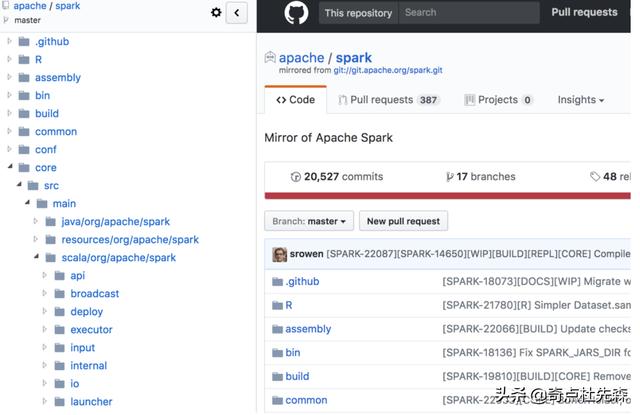Click into the repository Search field
This screenshot has width=640, height=415.
tap(468, 13)
